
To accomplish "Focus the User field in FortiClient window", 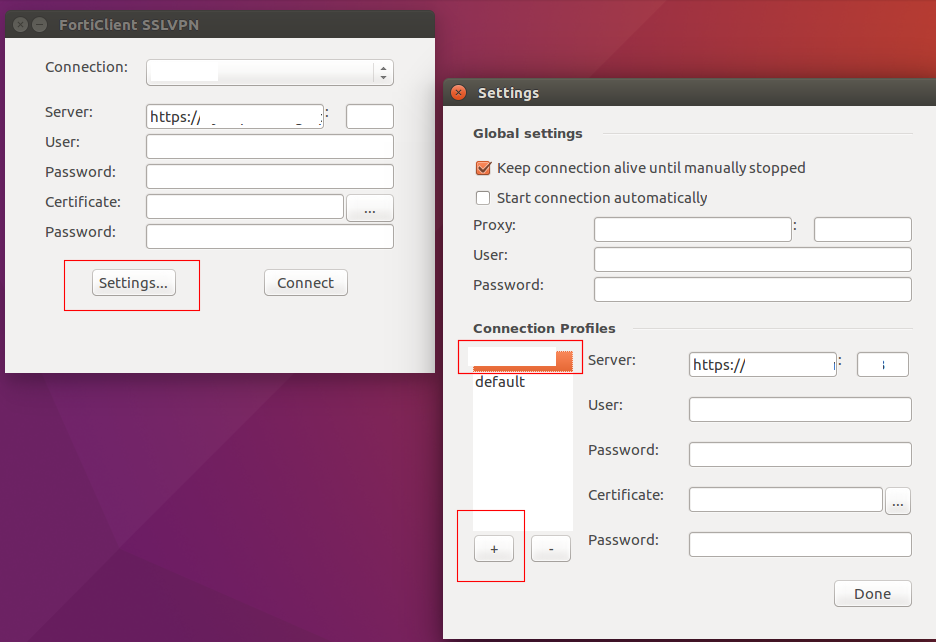I will pos(270,146).
